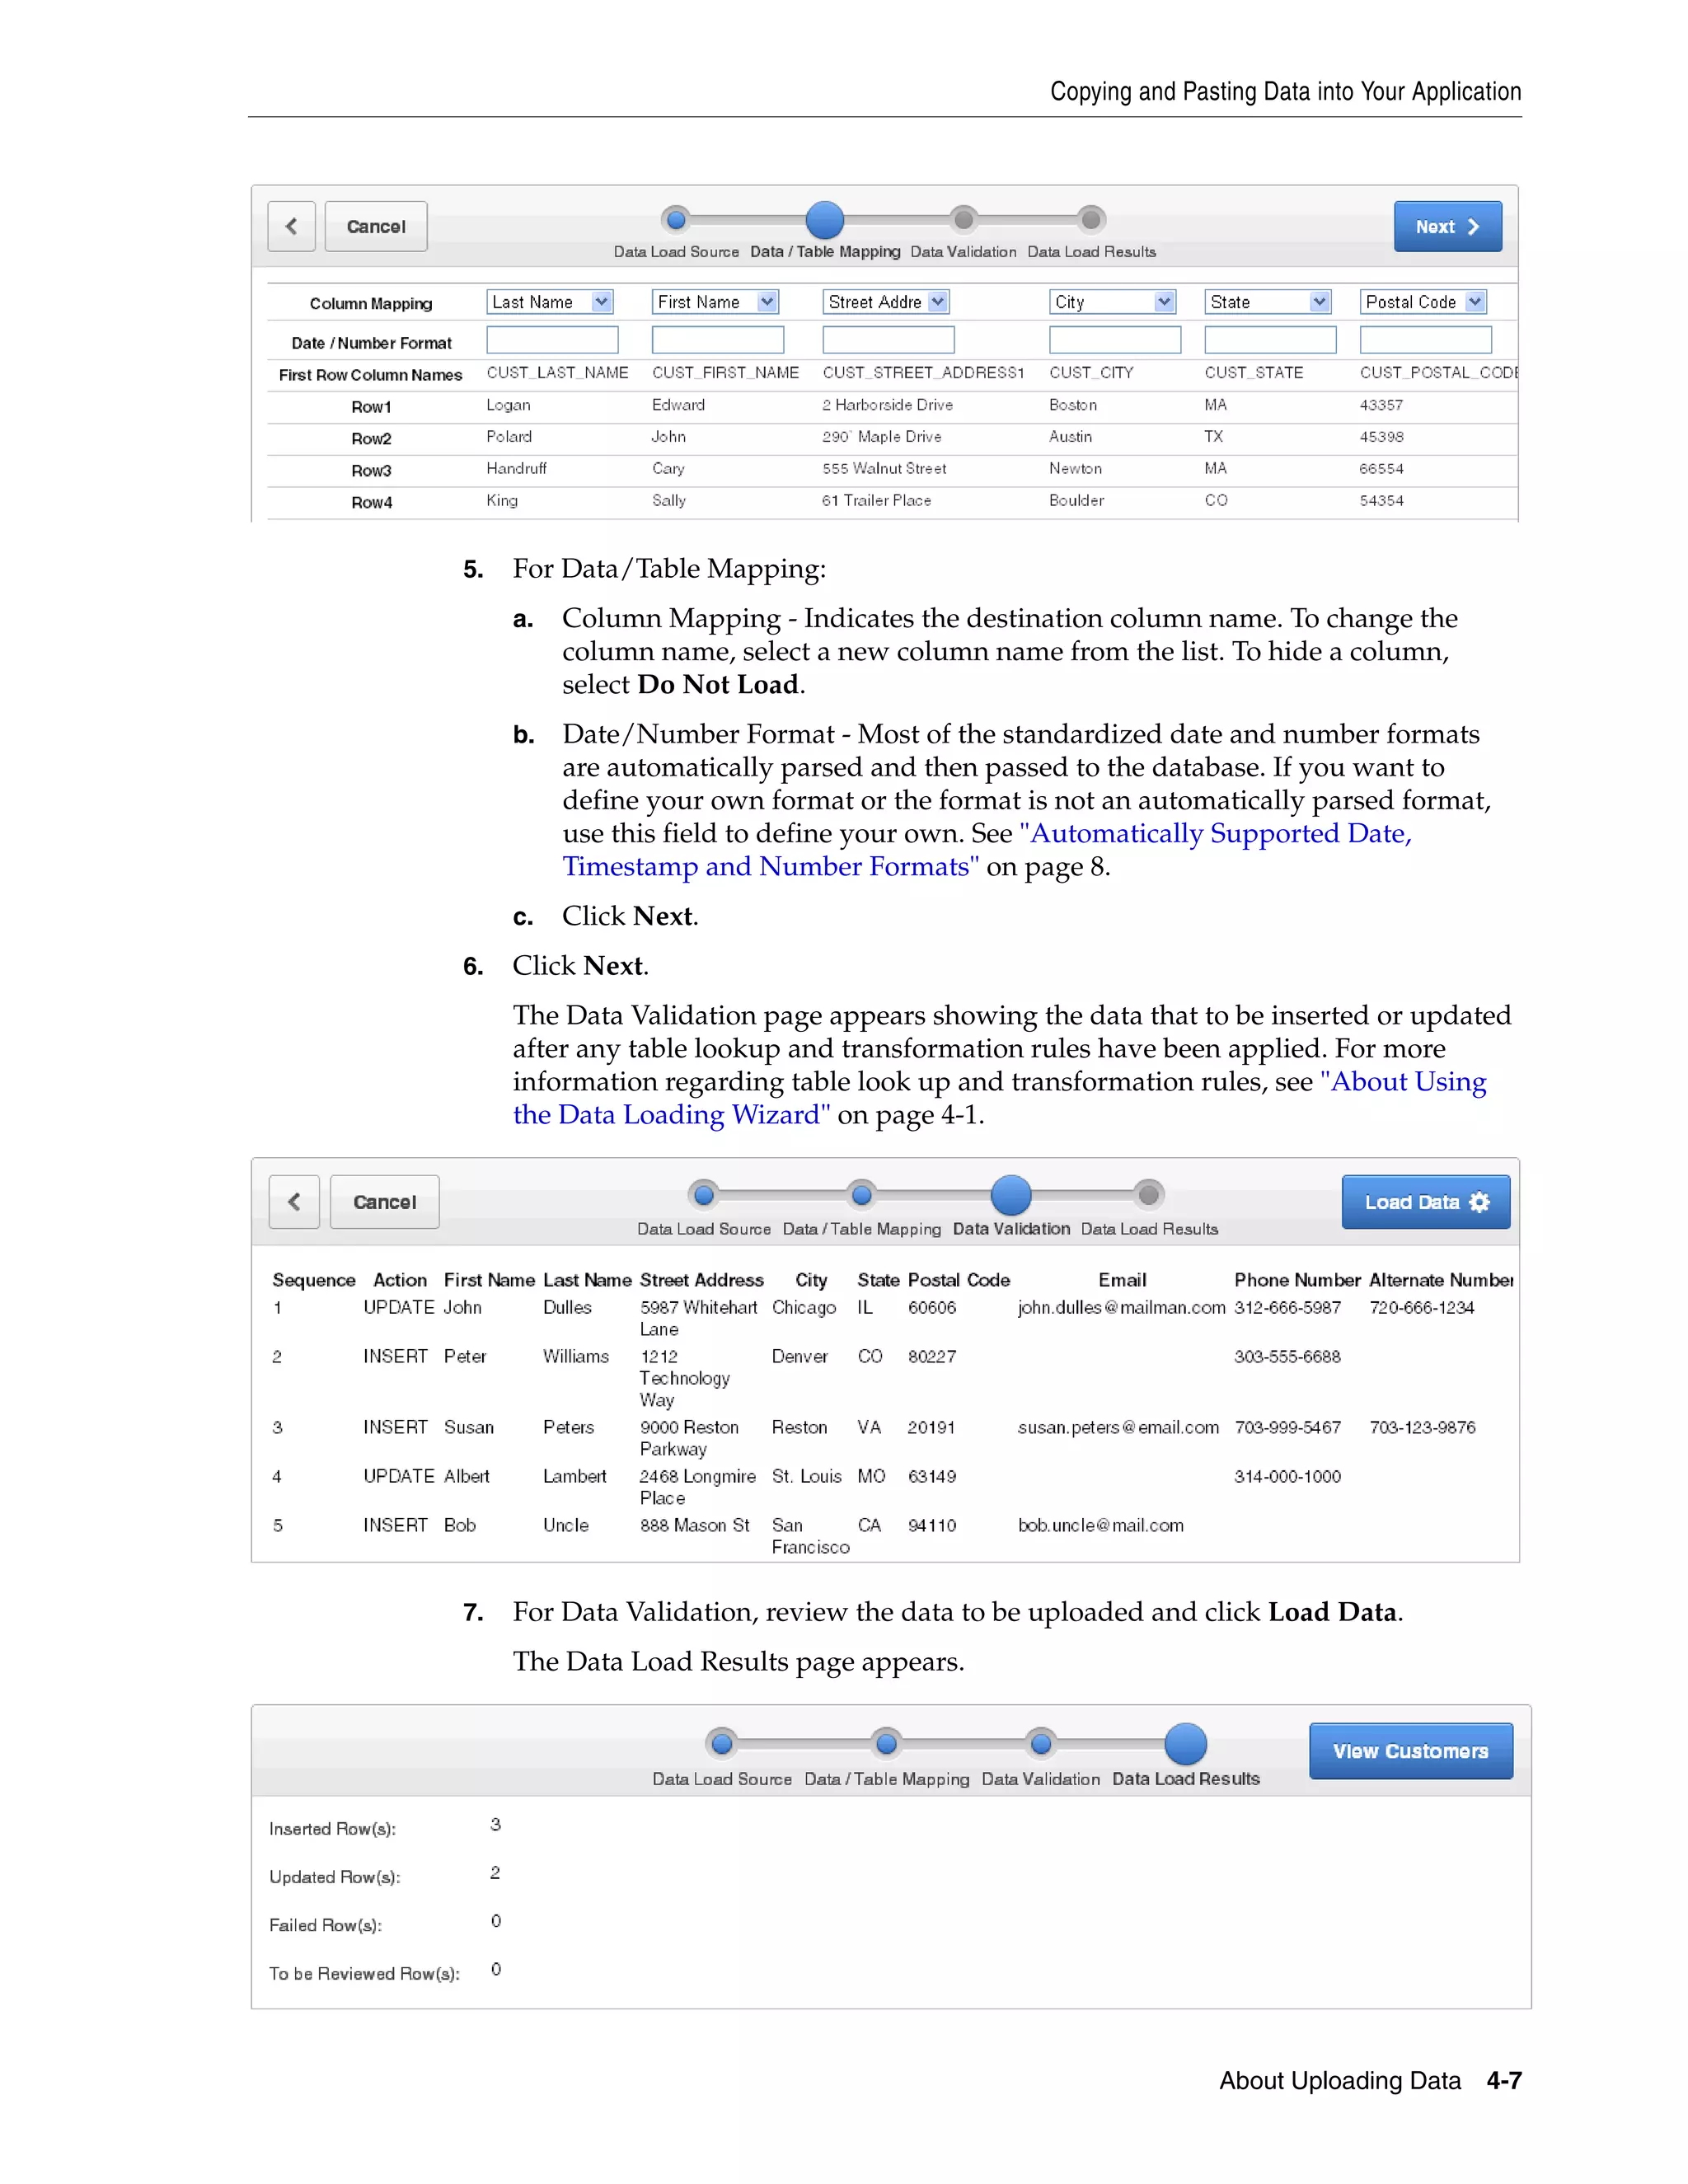Click the chevron arrow on the Next button
This screenshot has height=2184, width=1688.
click(1473, 227)
